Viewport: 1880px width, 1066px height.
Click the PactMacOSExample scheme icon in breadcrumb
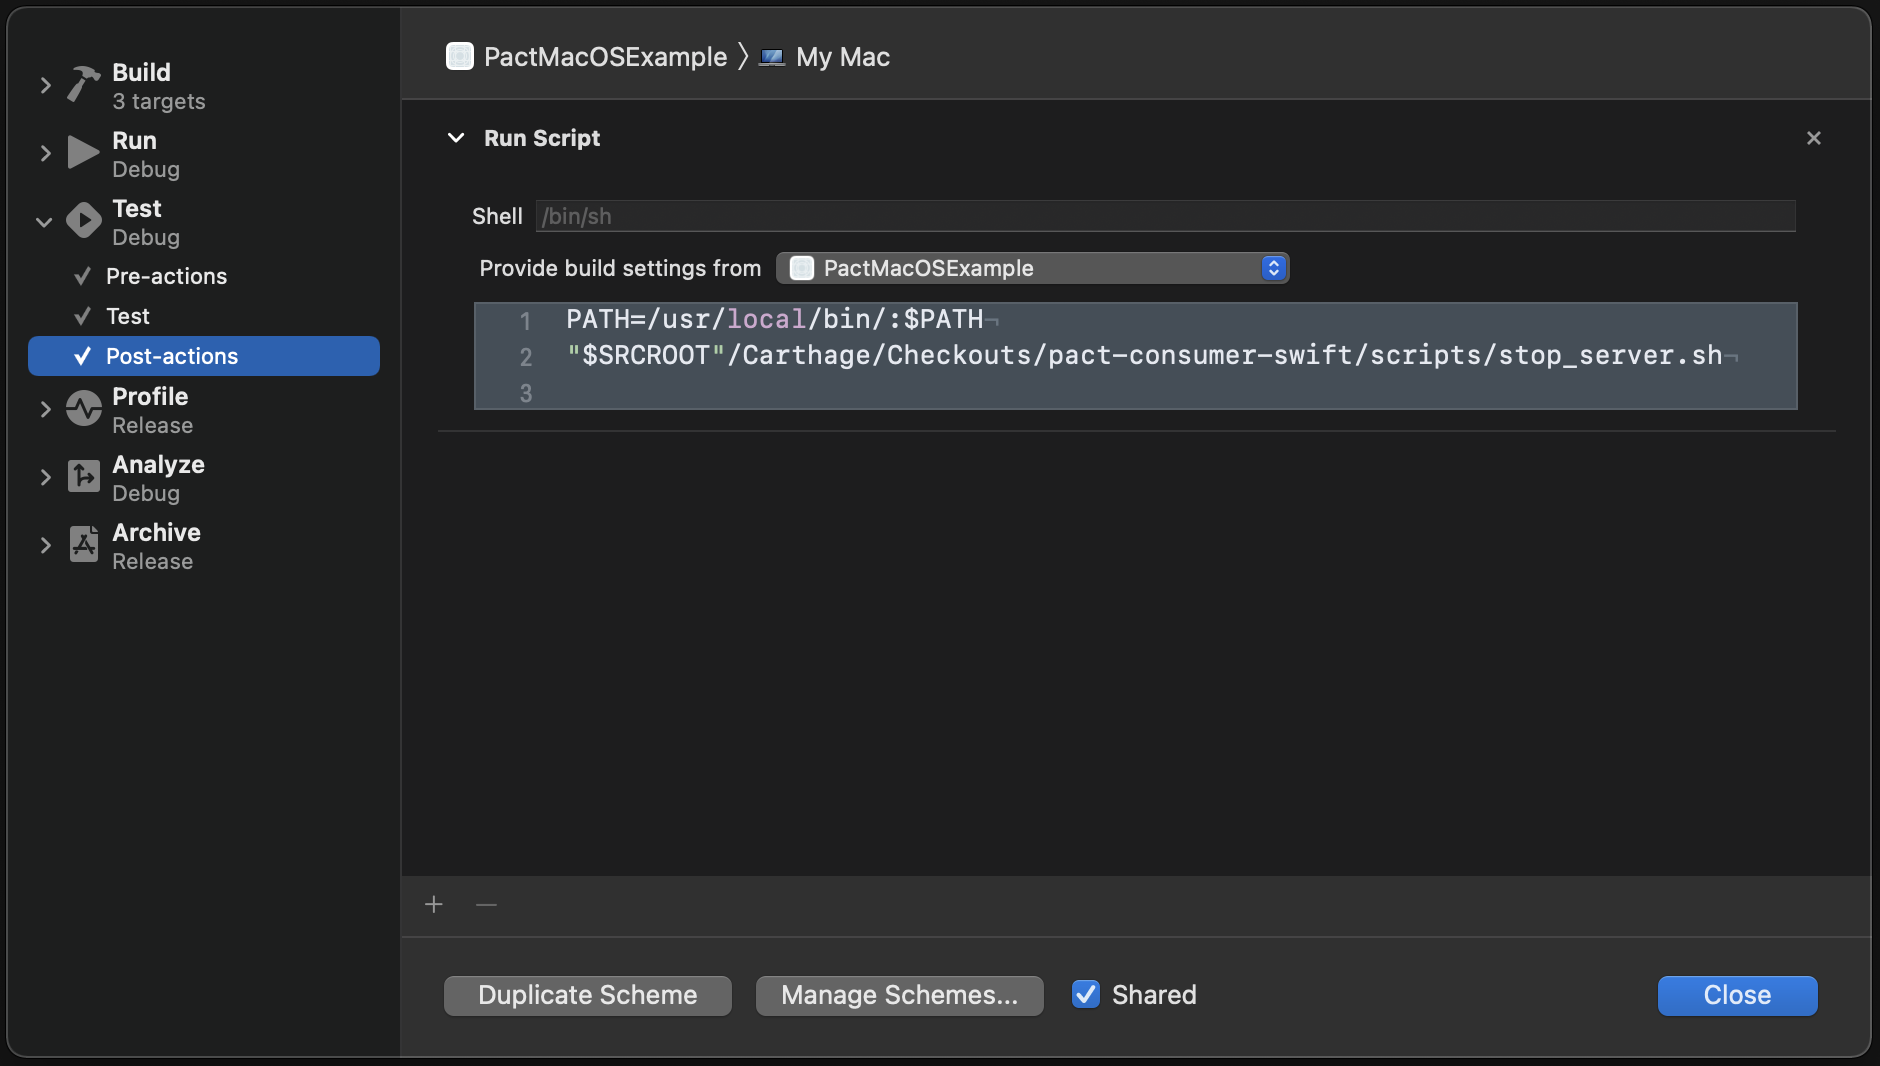pos(460,56)
